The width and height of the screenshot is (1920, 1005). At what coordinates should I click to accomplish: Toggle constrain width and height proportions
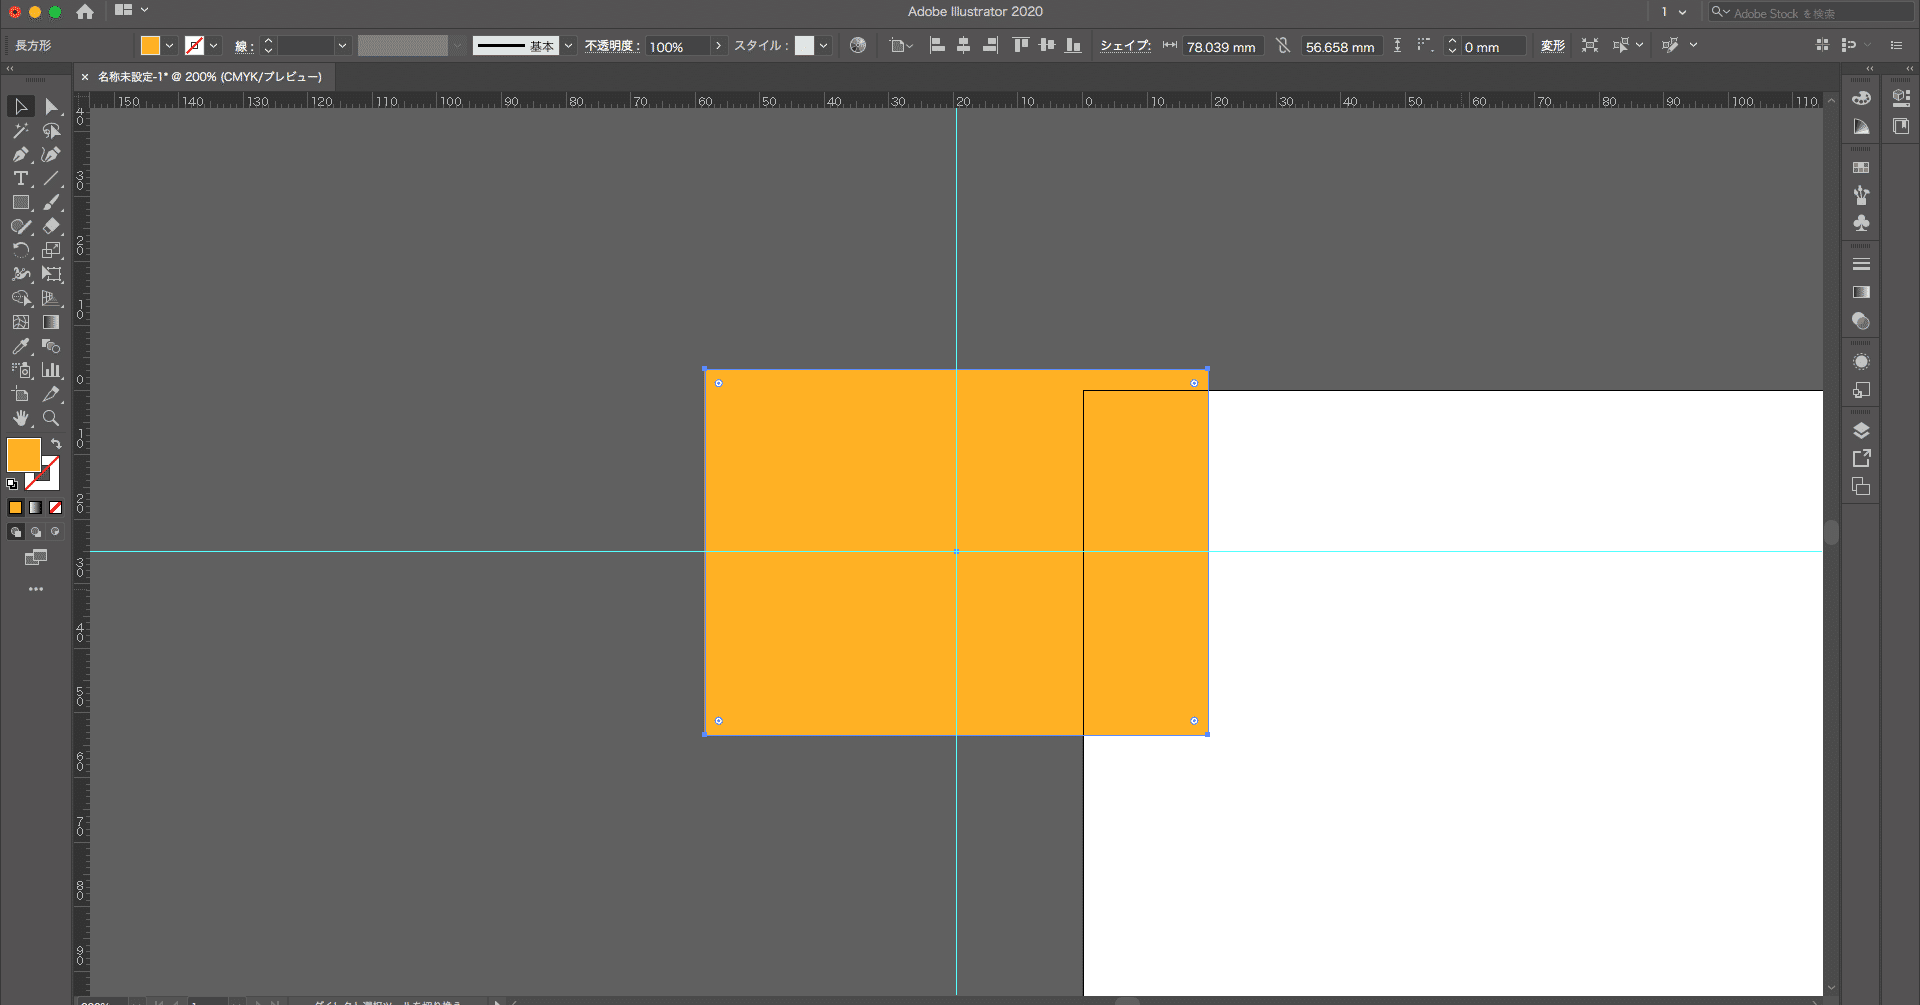point(1283,46)
